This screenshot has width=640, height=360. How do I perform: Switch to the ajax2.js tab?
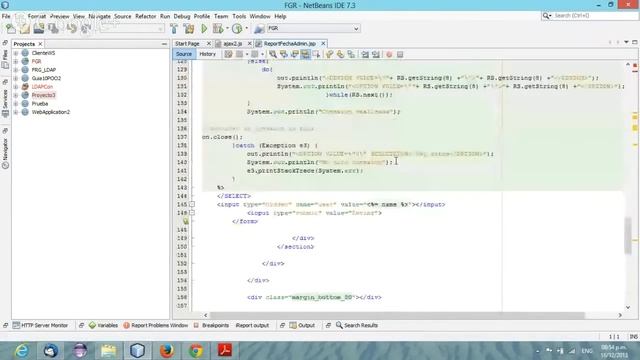(233, 43)
